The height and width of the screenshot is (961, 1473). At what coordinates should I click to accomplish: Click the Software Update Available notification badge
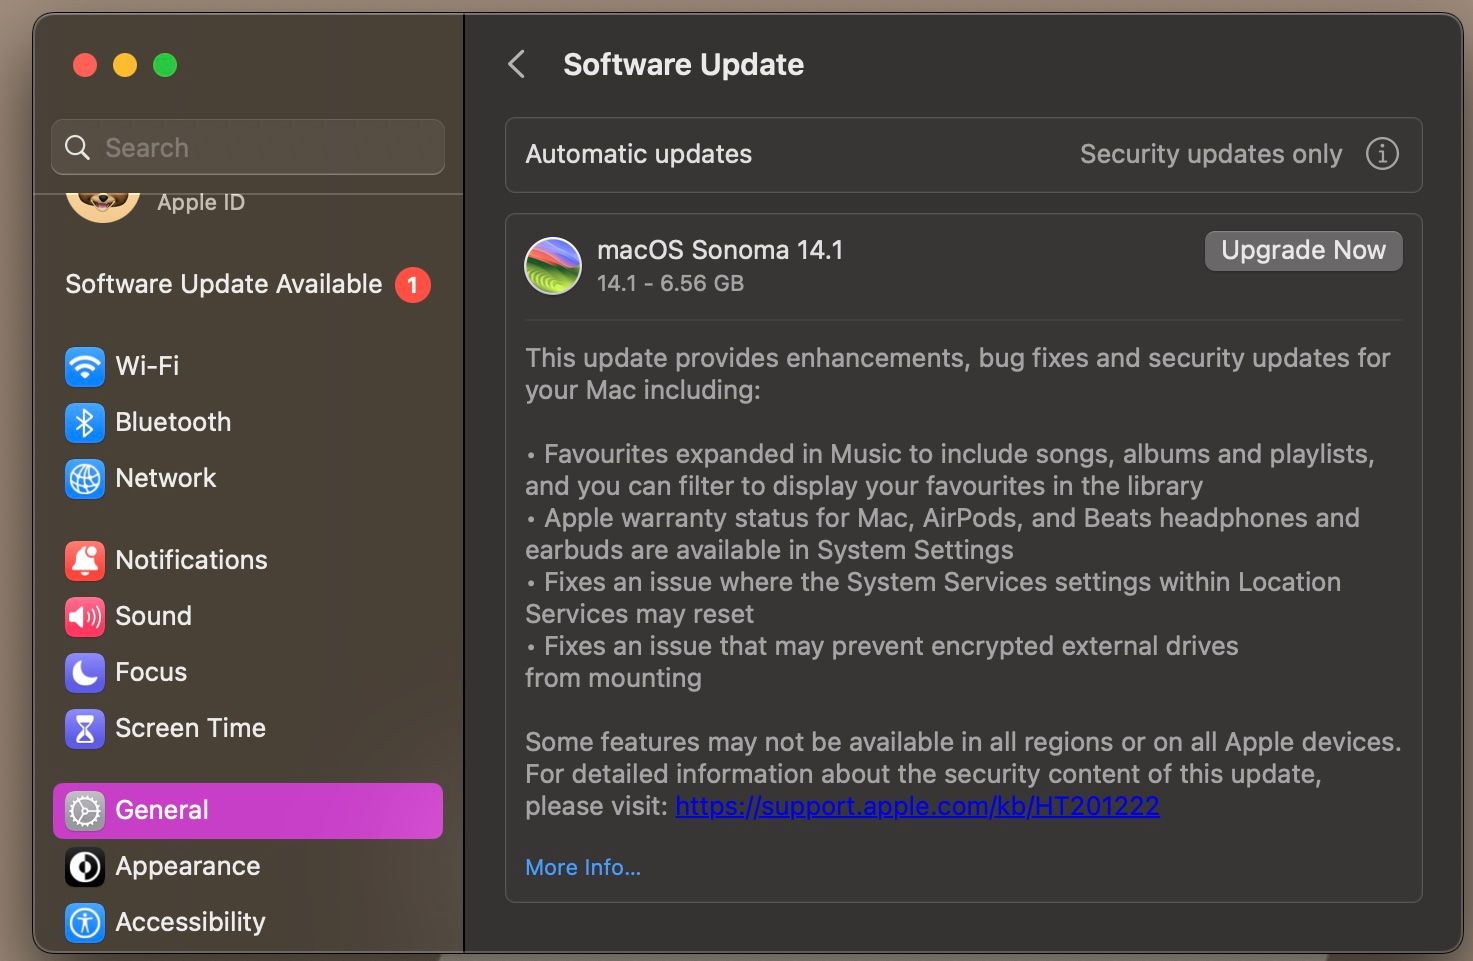point(412,284)
